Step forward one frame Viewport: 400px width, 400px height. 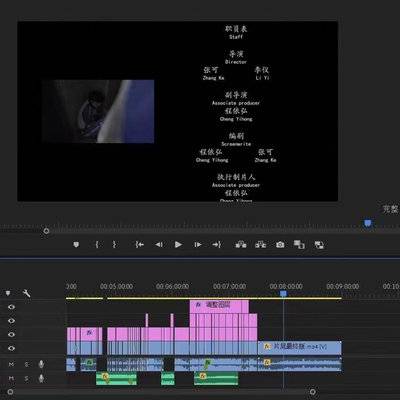(198, 245)
